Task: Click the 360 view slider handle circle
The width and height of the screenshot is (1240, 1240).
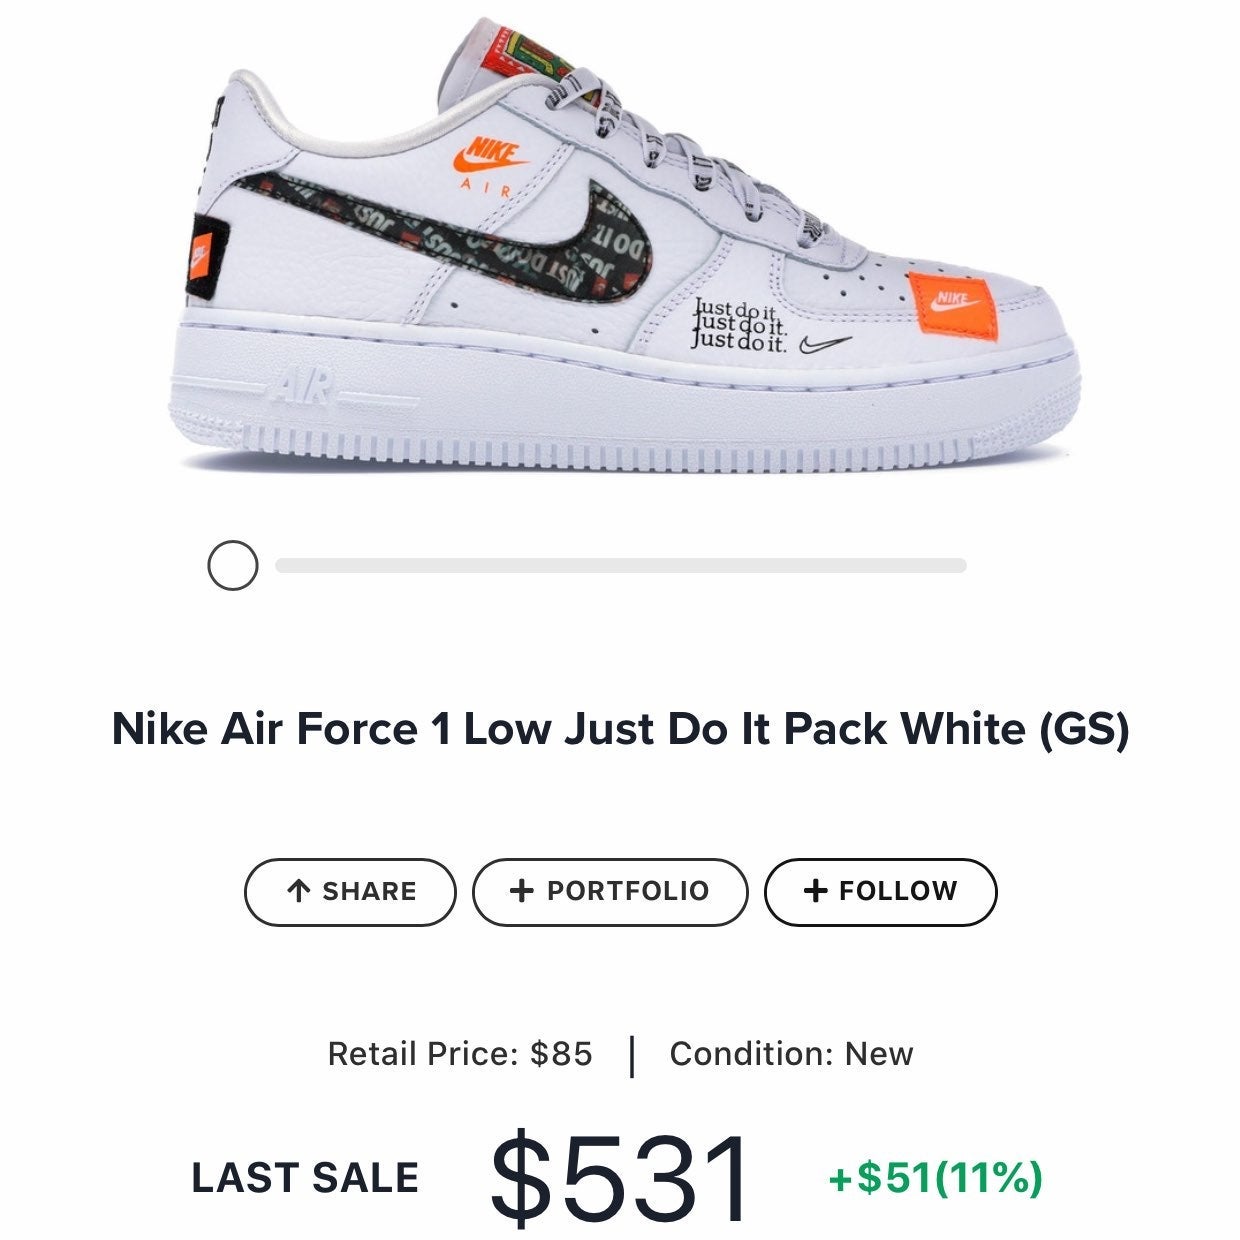Action: (x=233, y=566)
